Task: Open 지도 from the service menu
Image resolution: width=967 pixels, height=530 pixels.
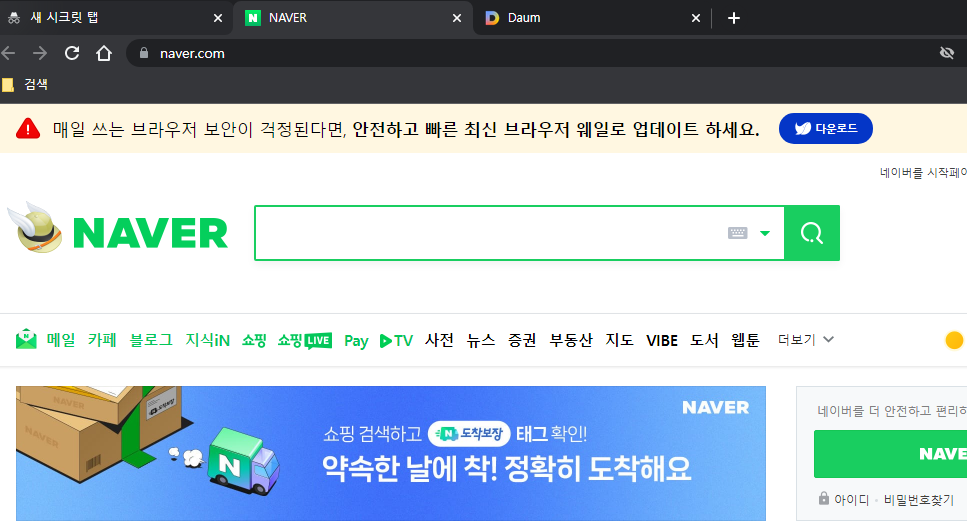Action: click(619, 340)
